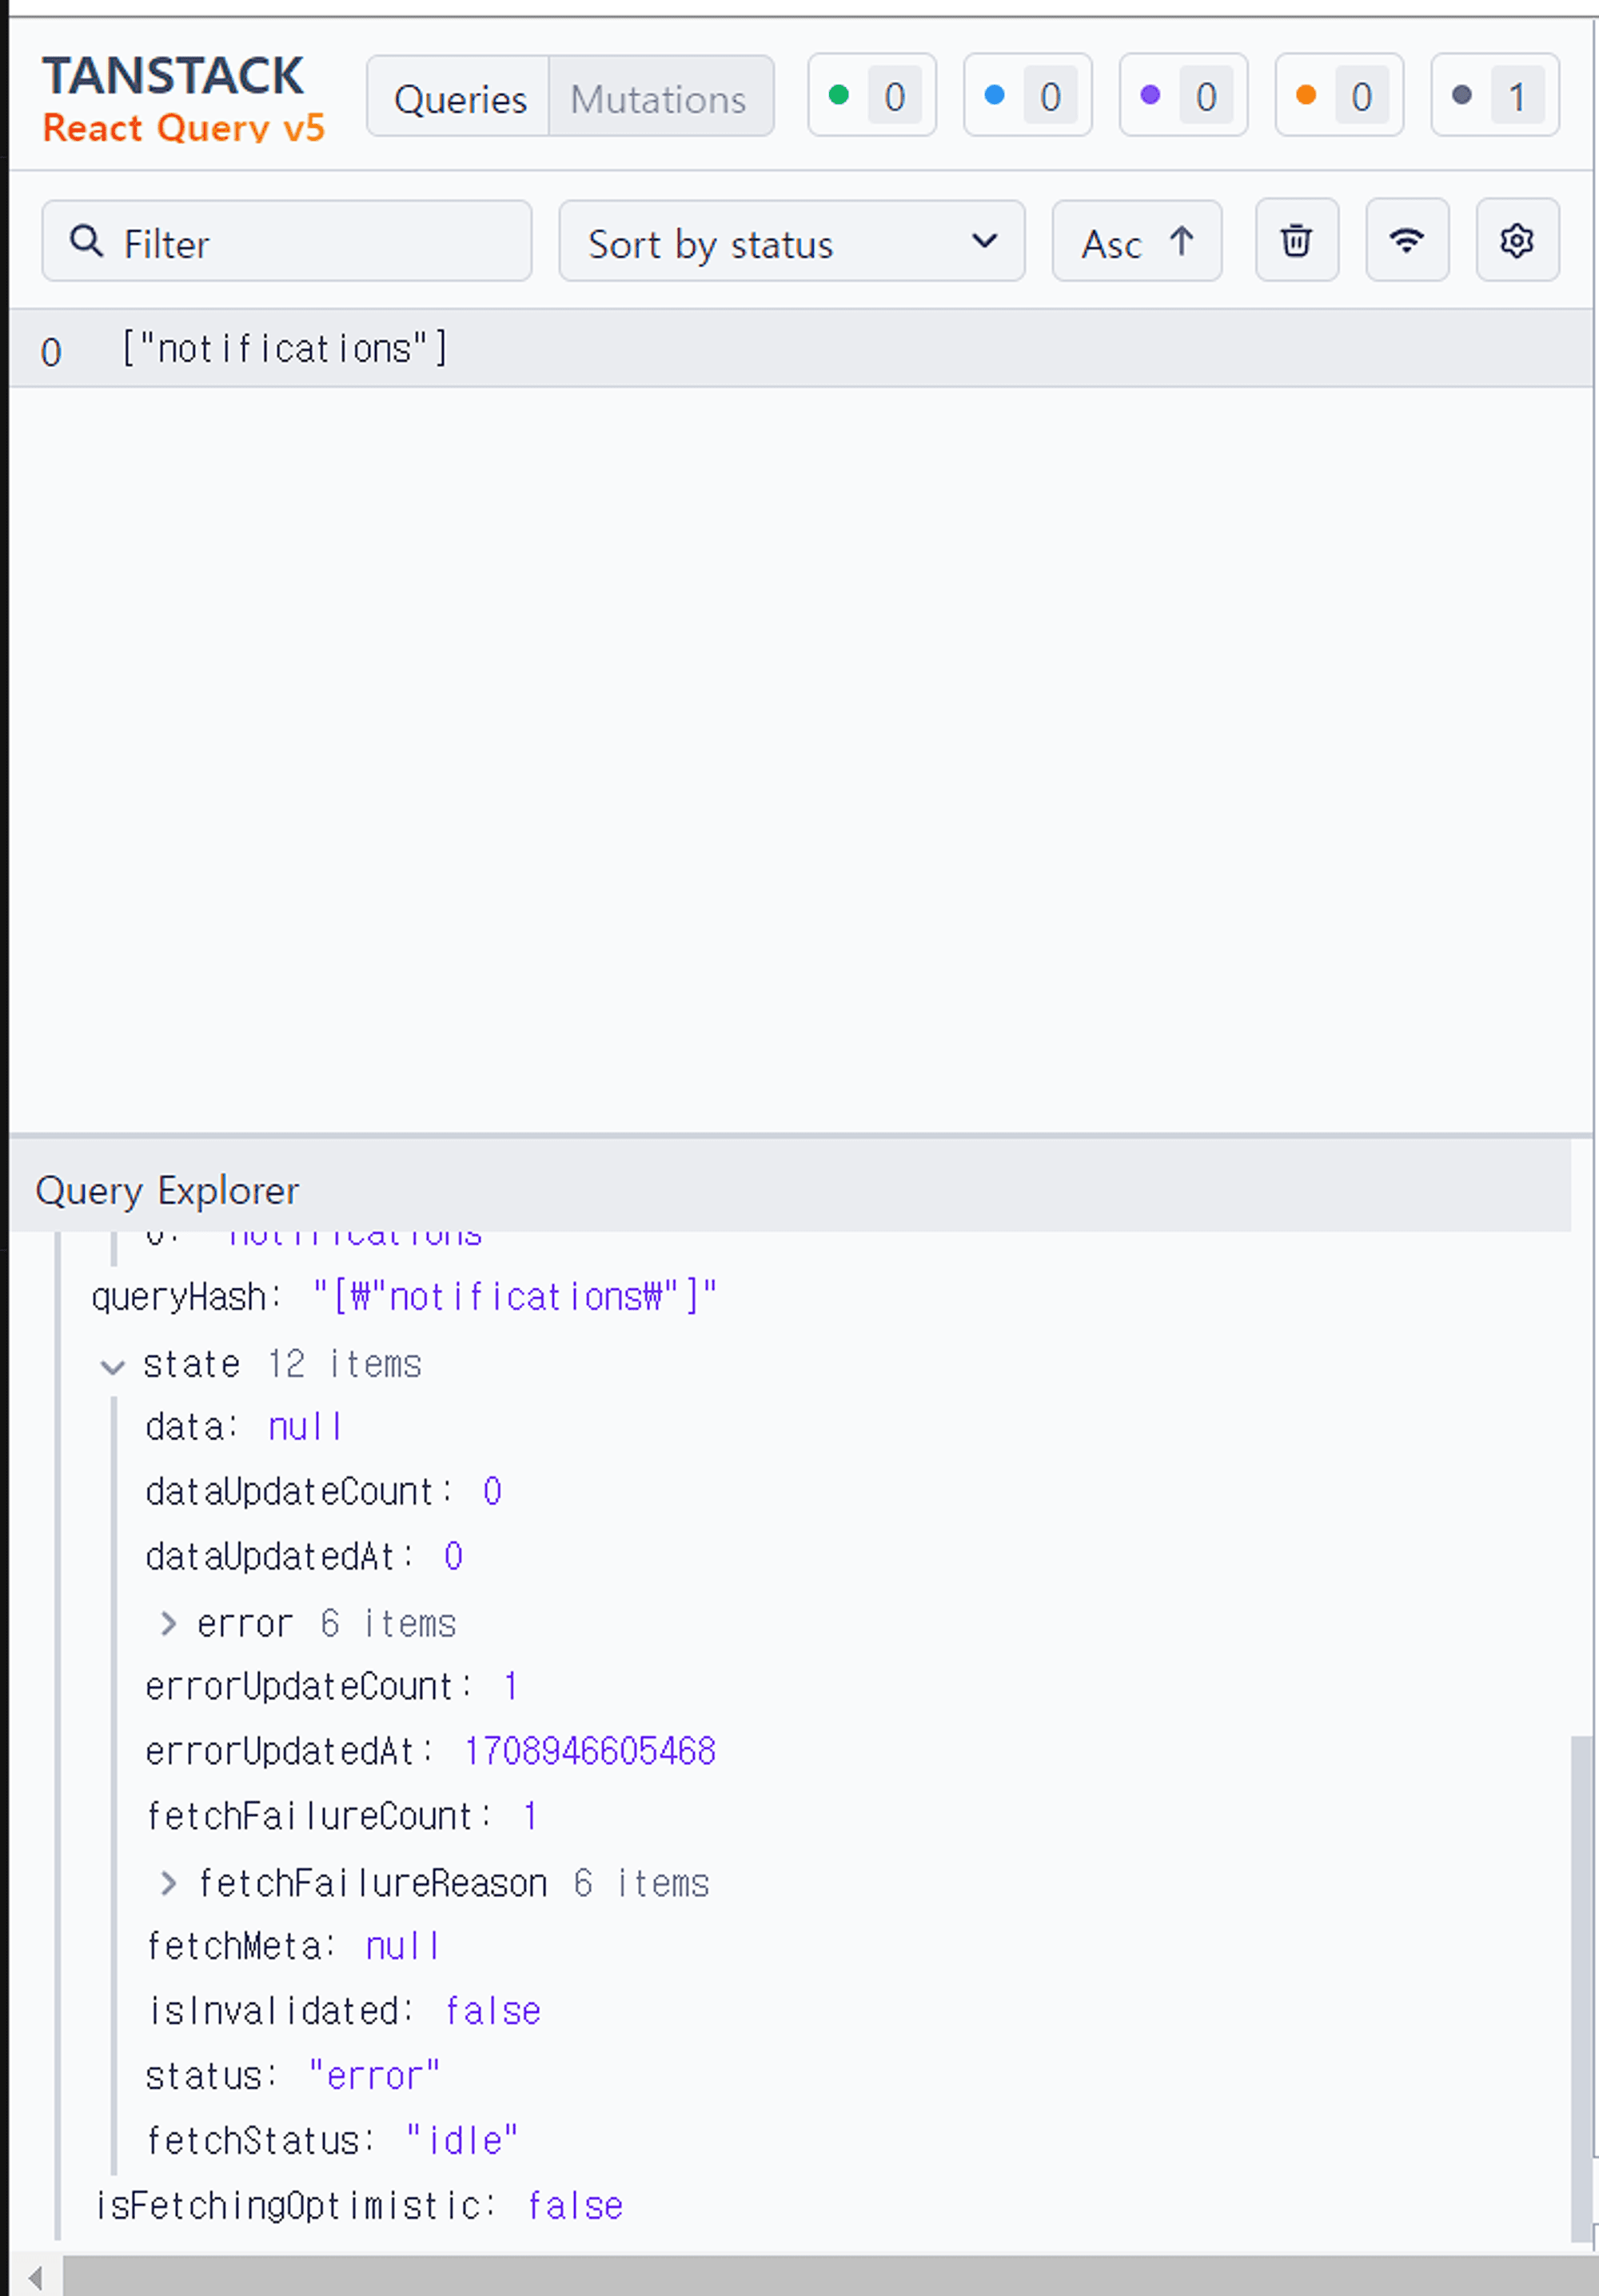1599x2296 pixels.
Task: Open the Sort by status dropdown
Action: click(x=792, y=241)
